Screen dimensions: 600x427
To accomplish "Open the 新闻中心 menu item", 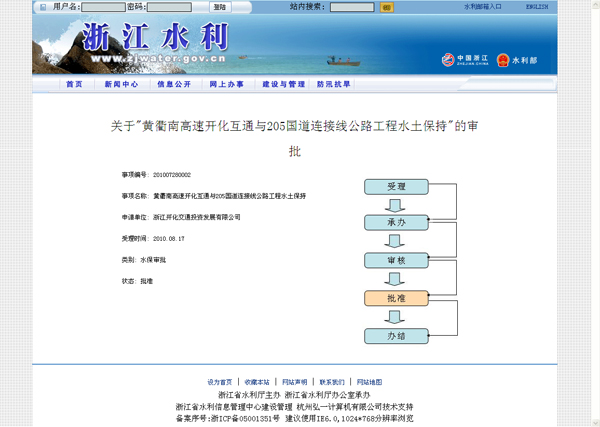I will tap(121, 85).
